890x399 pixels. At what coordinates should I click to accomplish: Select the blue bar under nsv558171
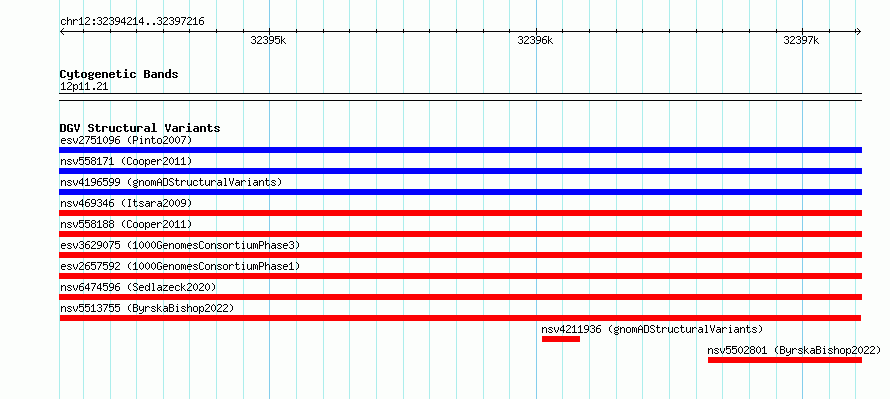click(460, 171)
